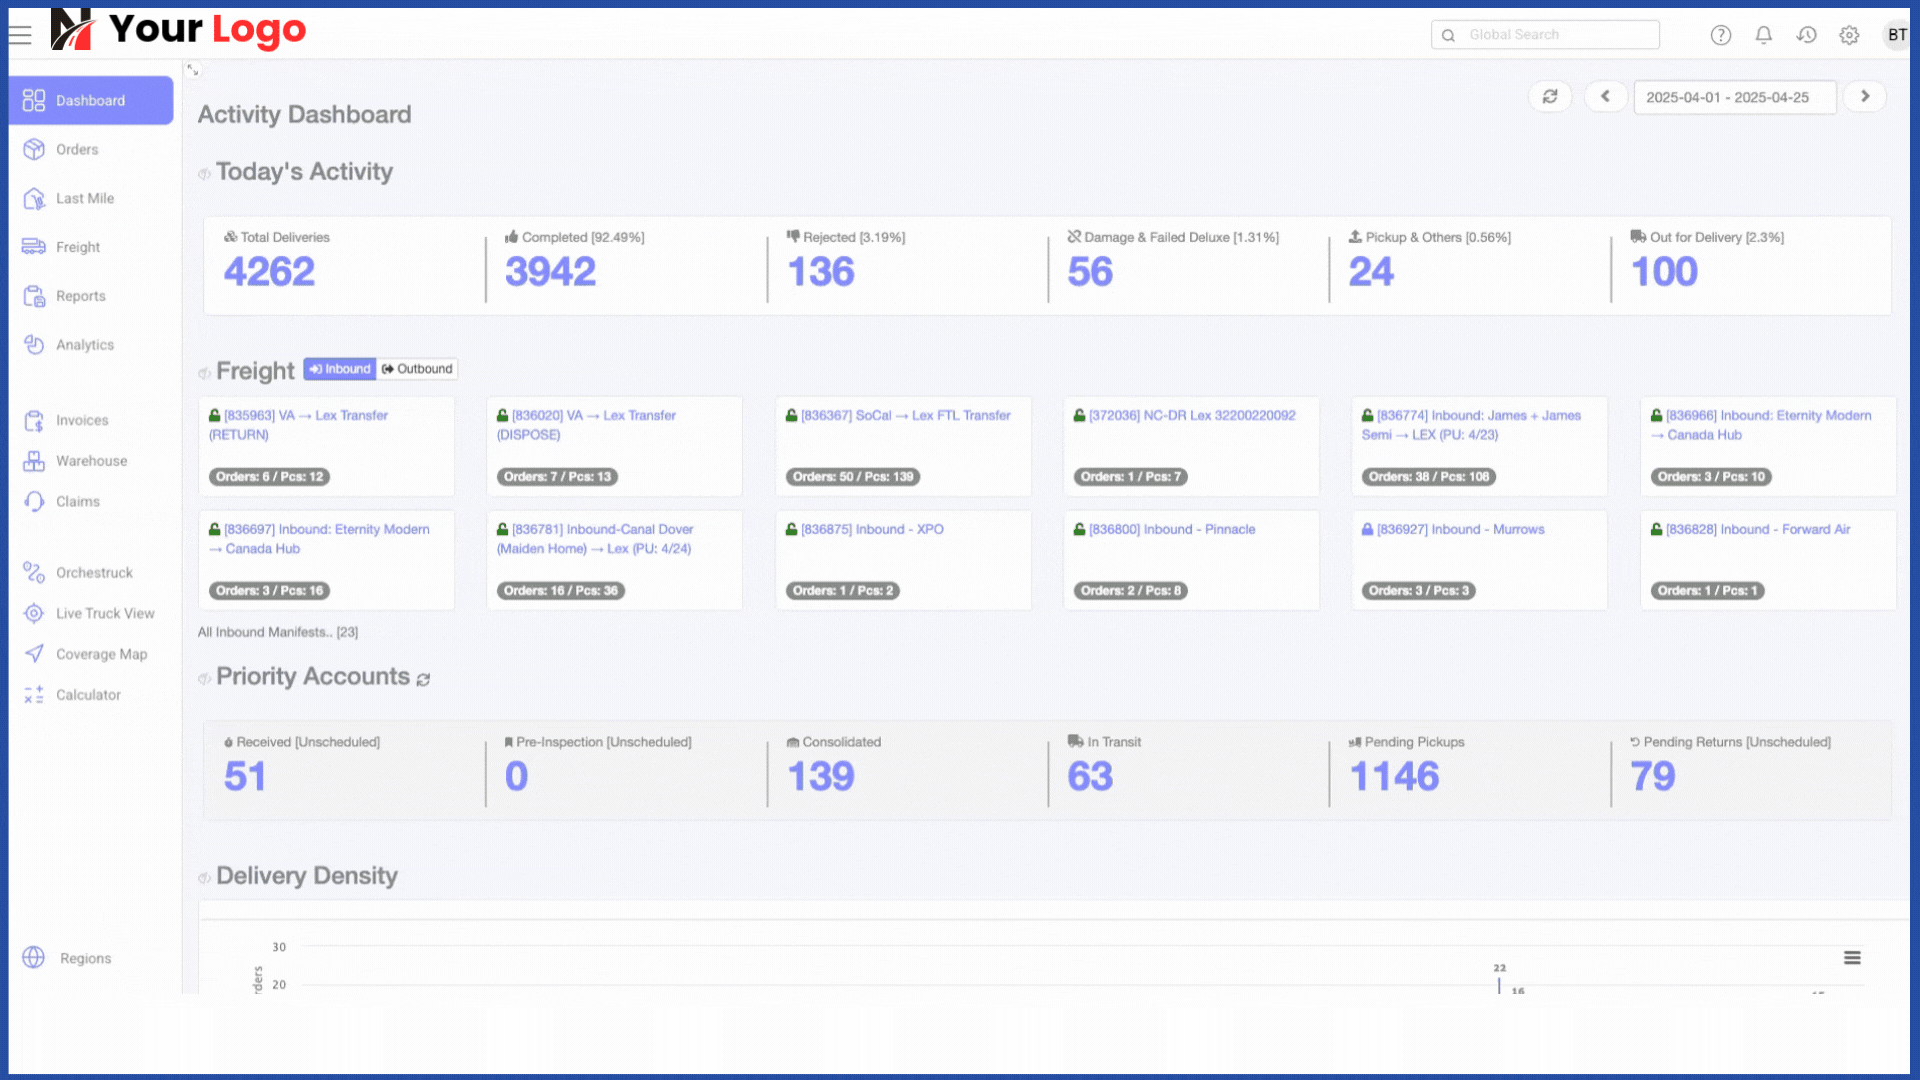
Task: Open manifest [836966] Inbound Eternity Modern
Action: pos(1761,425)
